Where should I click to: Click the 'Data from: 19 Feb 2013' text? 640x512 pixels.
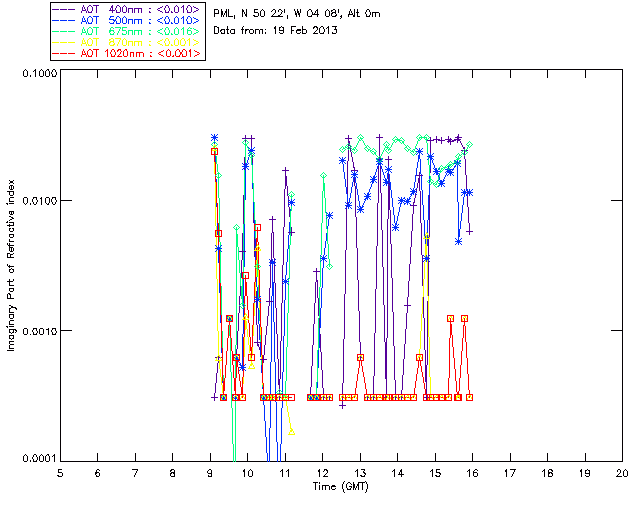coord(276,30)
